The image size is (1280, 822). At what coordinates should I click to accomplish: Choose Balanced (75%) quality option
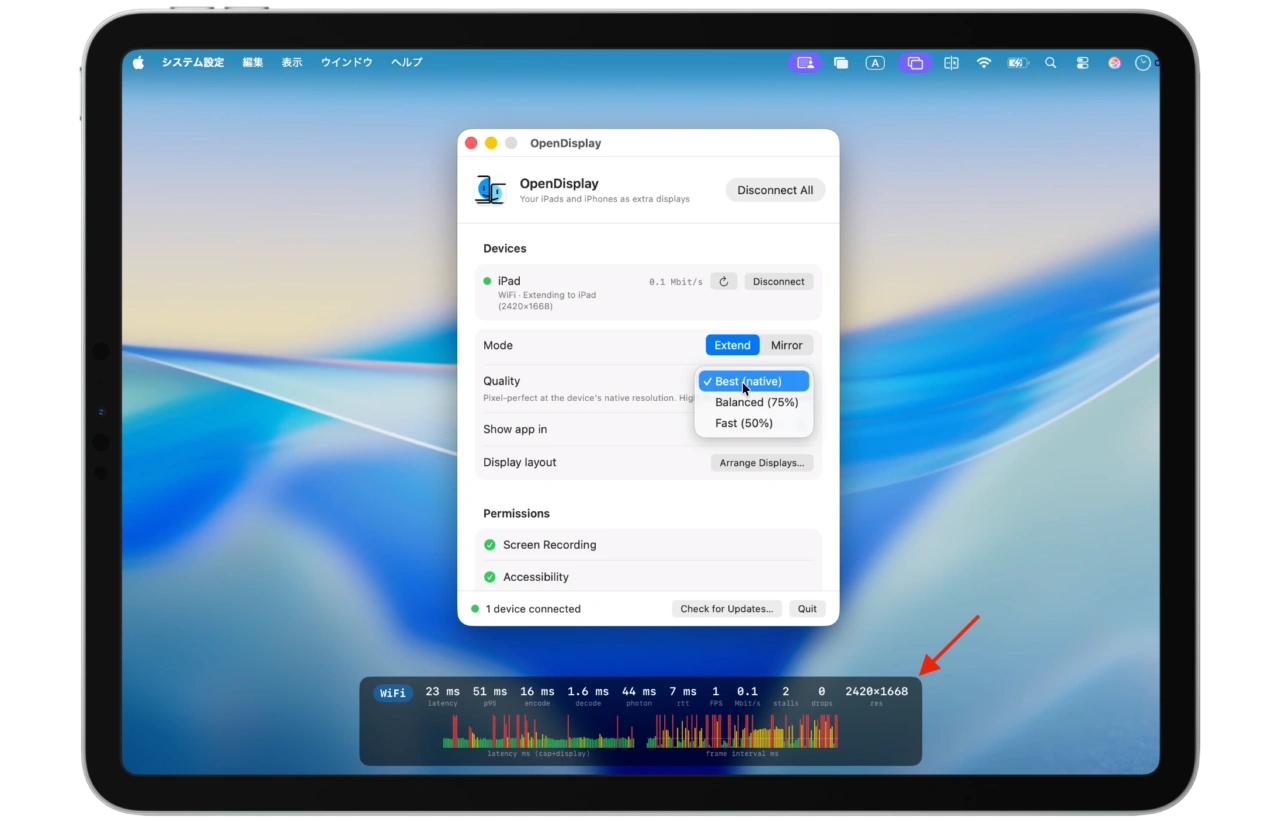pyautogui.click(x=754, y=402)
